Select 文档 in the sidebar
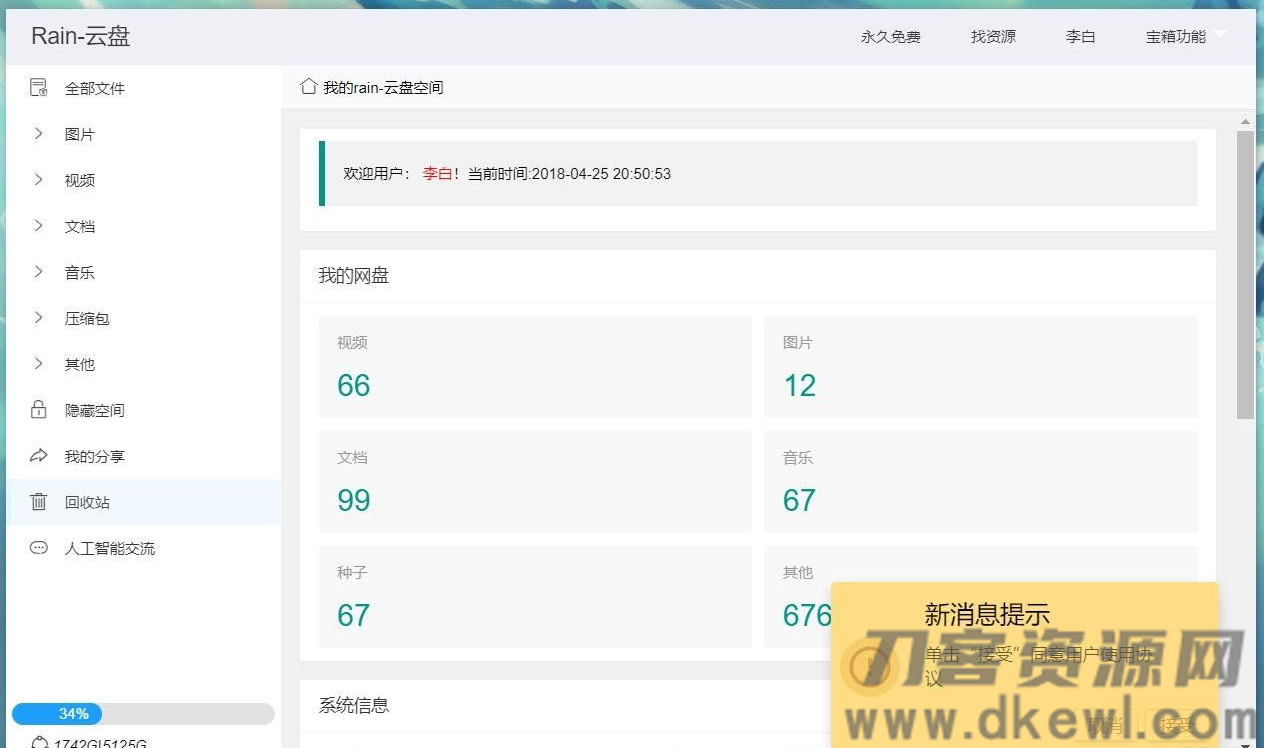This screenshot has height=748, width=1264. [80, 226]
